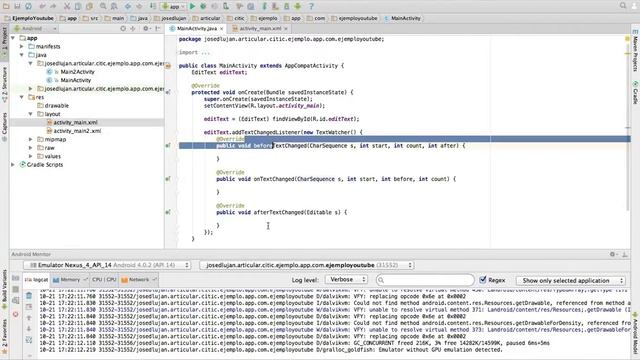Image resolution: width=640 pixels, height=360 pixels.
Task: Clear logcat with trash can icon
Action: point(29,295)
